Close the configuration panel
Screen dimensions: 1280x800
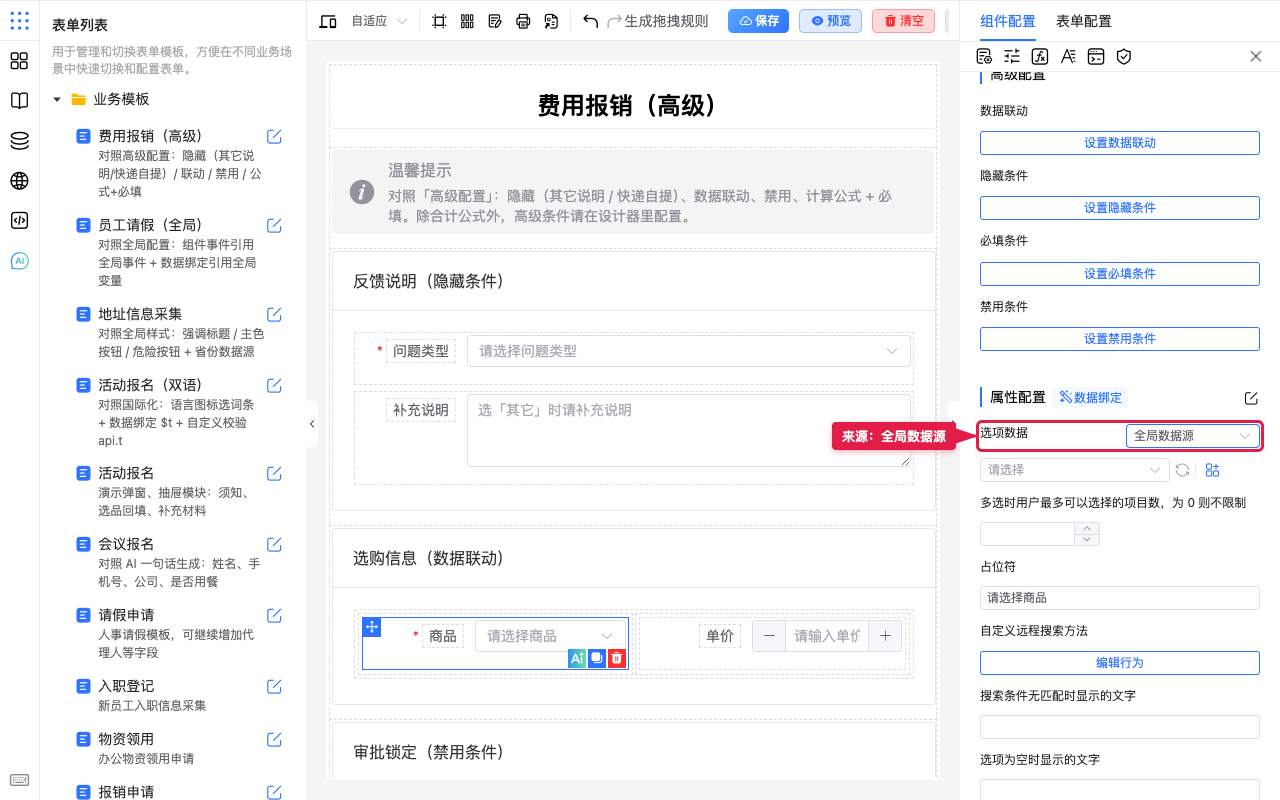(1256, 56)
